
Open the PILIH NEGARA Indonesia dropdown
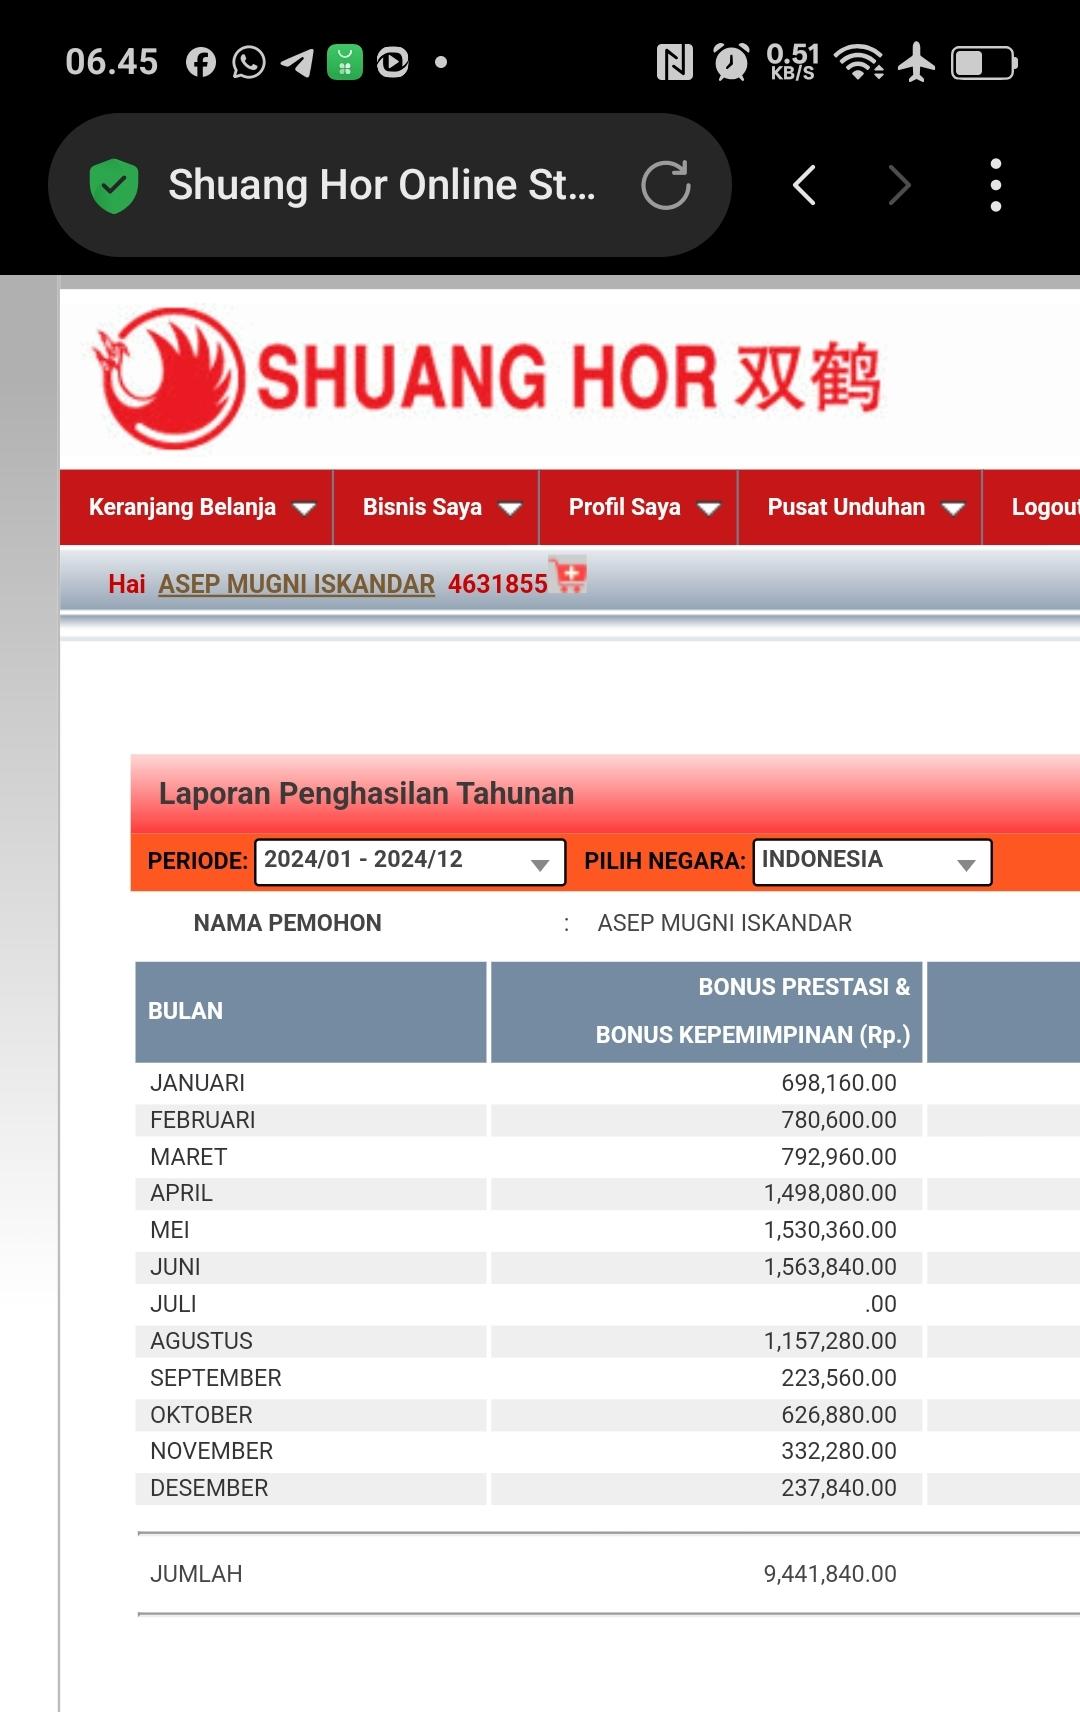tap(872, 862)
